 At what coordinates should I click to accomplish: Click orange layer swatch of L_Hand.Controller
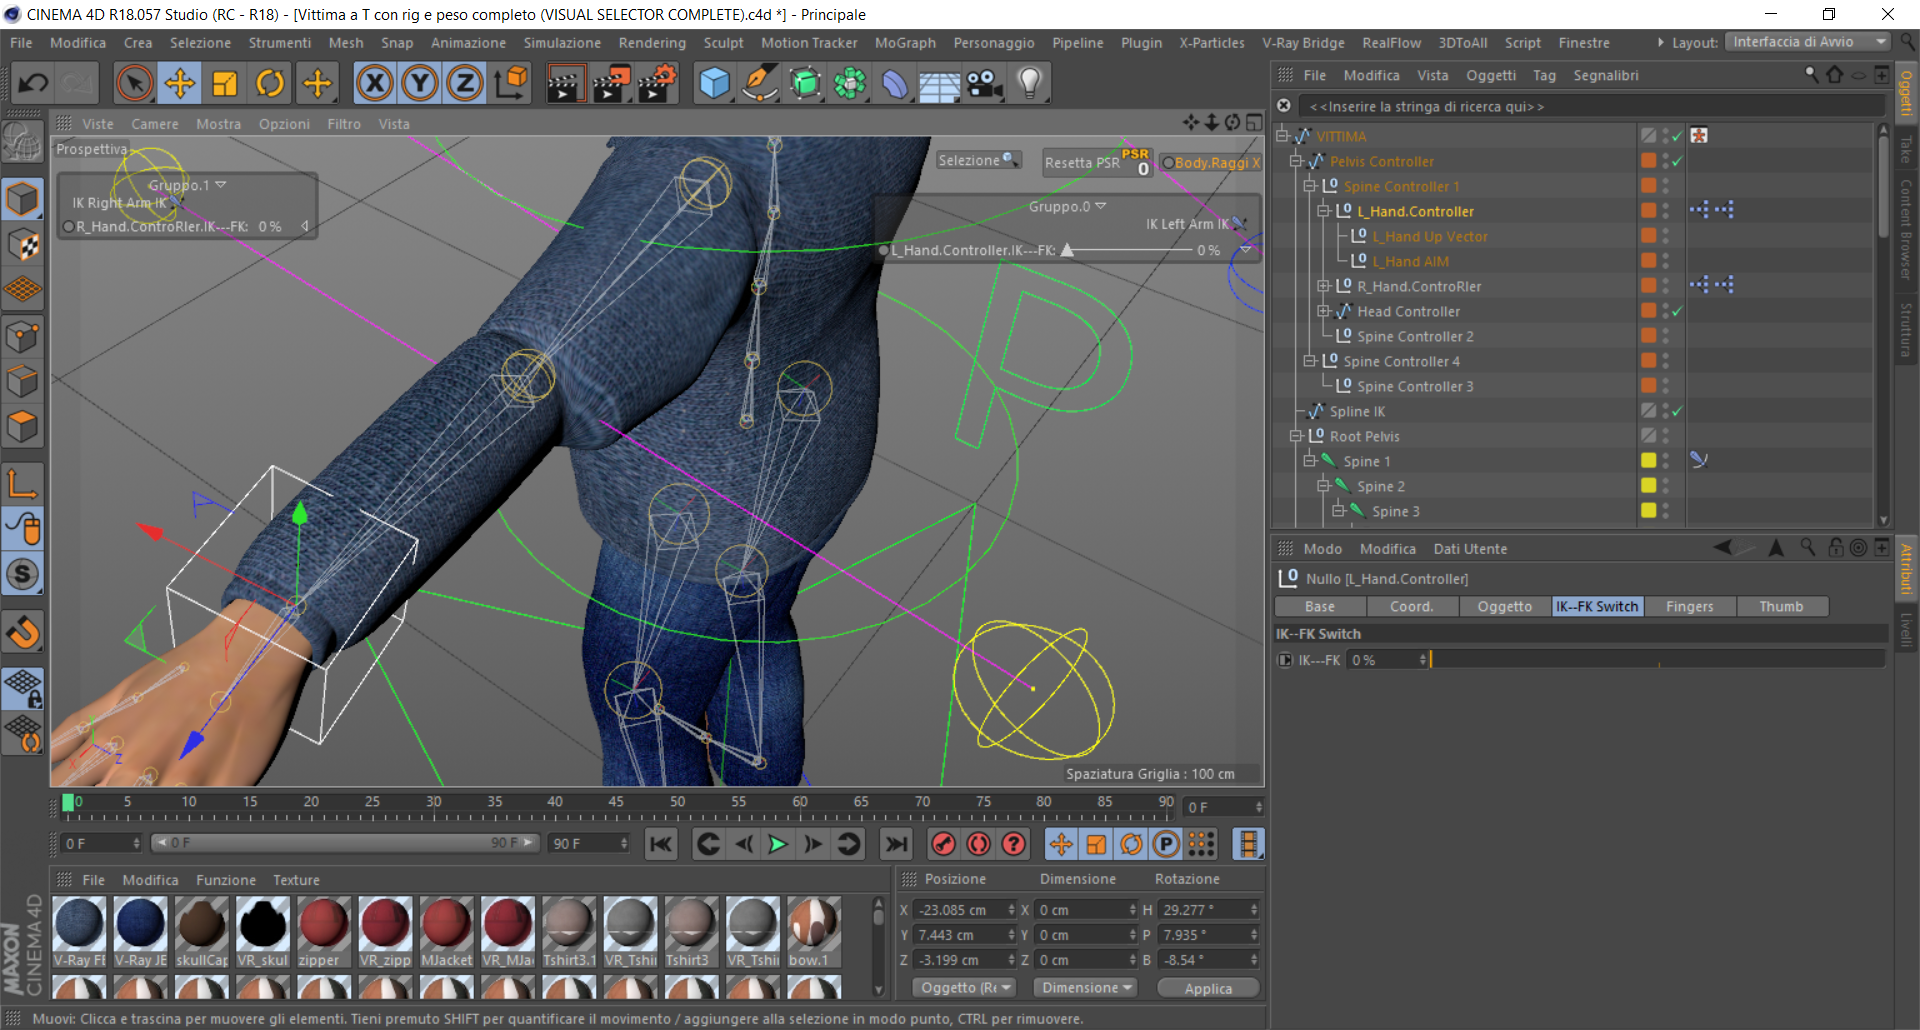pyautogui.click(x=1648, y=211)
